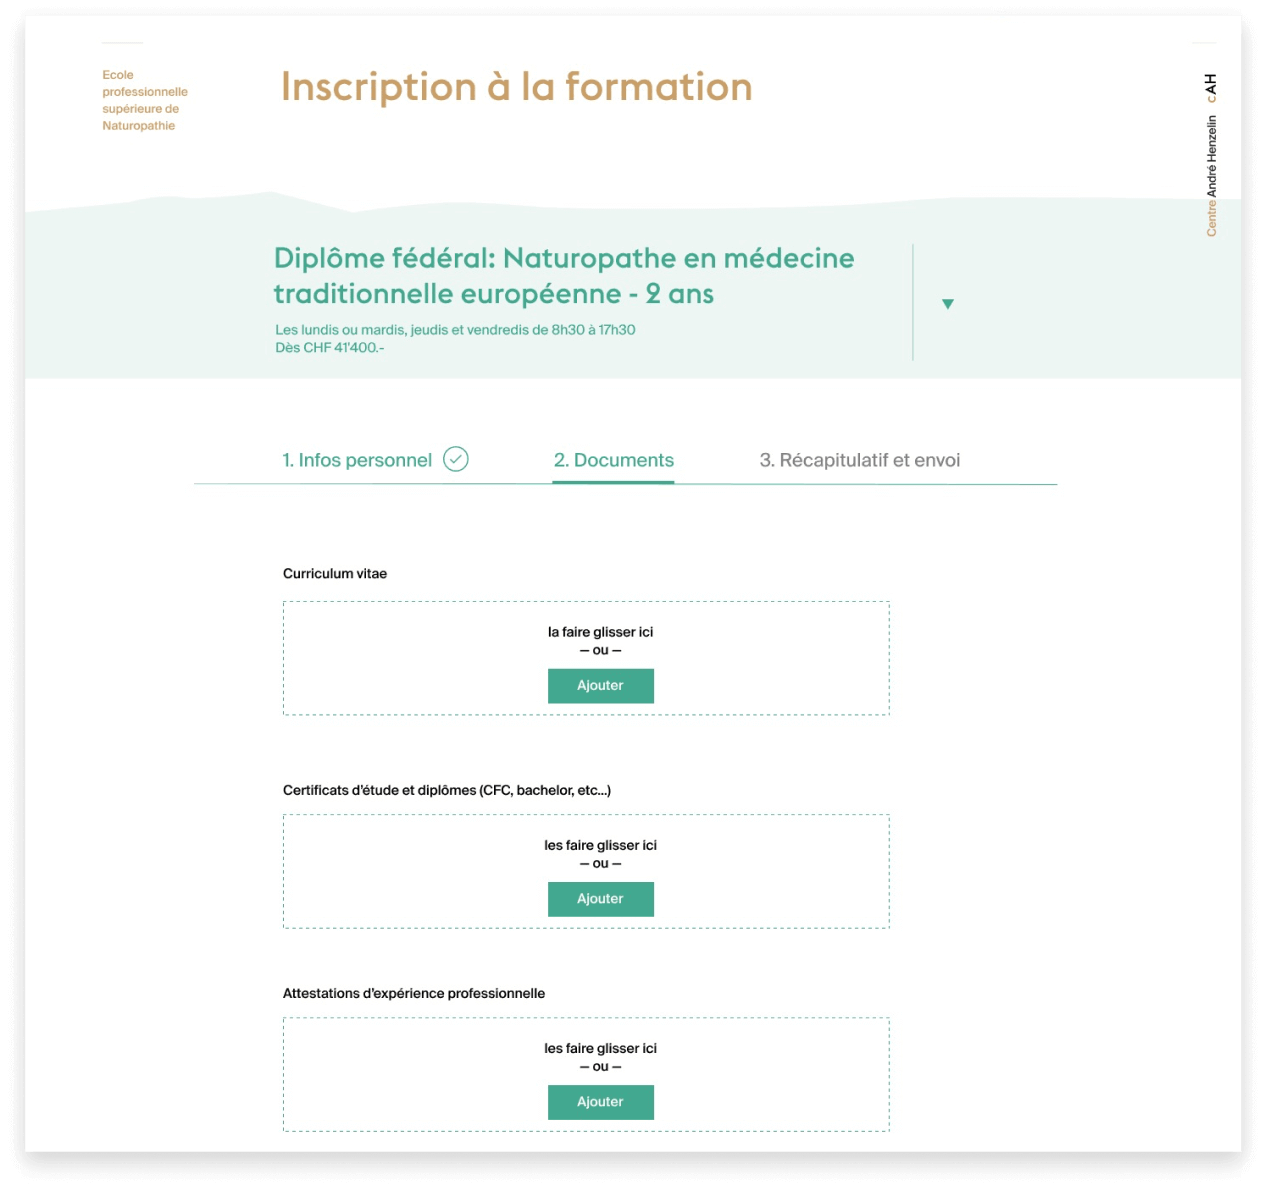Click the course schedule line 'Les lundis ou mardis'
Image resolution: width=1265 pixels, height=1185 pixels.
pyautogui.click(x=455, y=330)
